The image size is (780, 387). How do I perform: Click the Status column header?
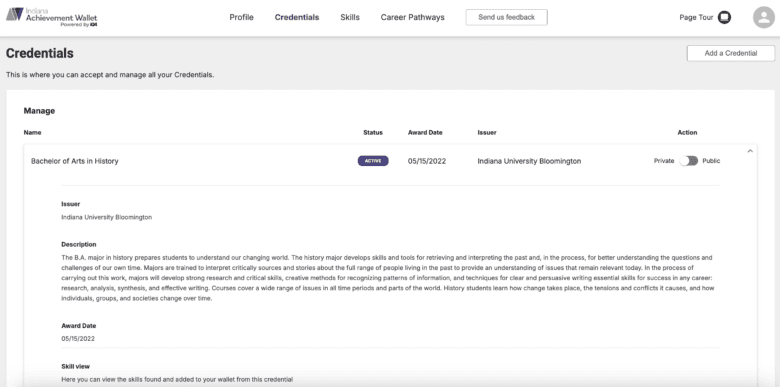[x=373, y=133]
